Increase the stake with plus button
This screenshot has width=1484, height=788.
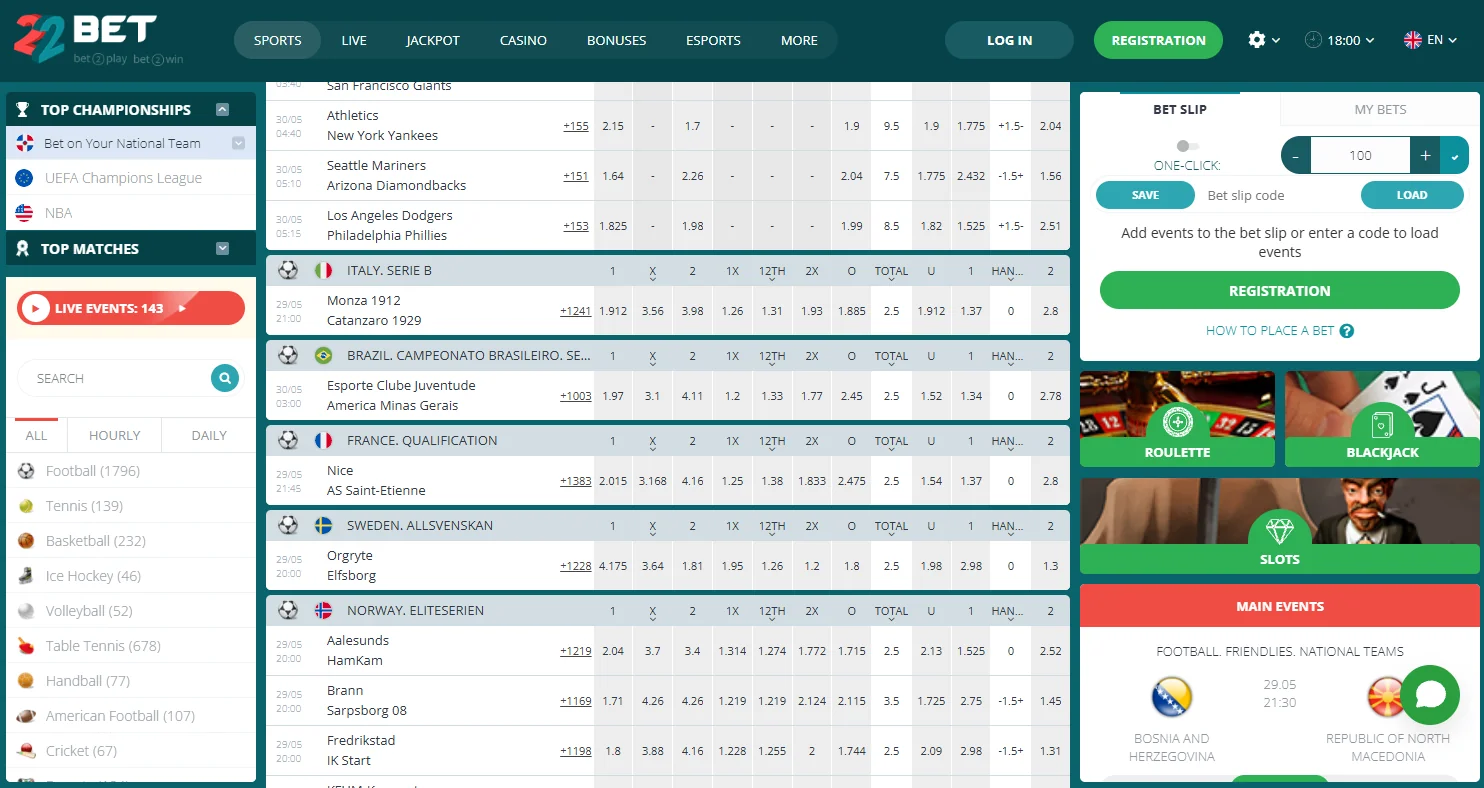[x=1425, y=156]
